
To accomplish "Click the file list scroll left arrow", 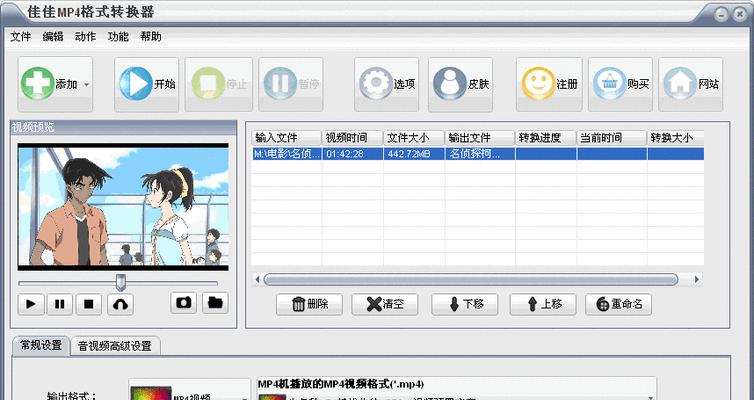I will coord(257,279).
